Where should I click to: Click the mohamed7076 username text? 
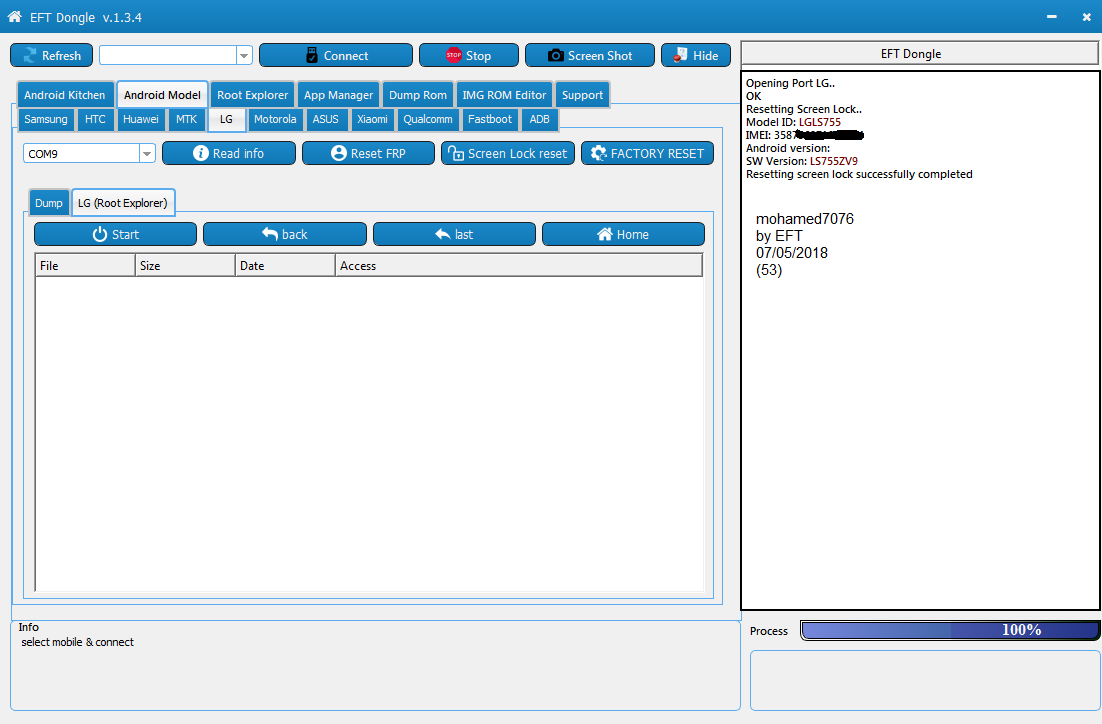pyautogui.click(x=805, y=219)
